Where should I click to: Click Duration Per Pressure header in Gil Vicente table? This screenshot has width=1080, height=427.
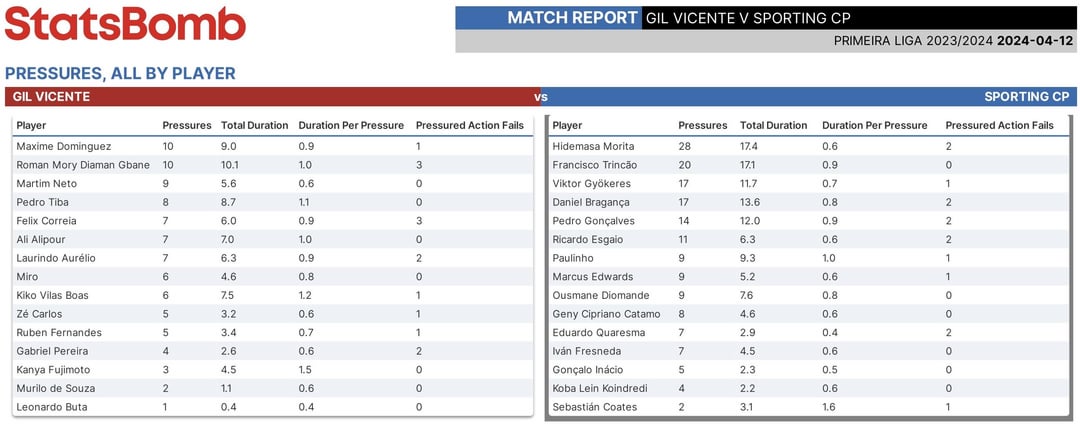tap(351, 126)
